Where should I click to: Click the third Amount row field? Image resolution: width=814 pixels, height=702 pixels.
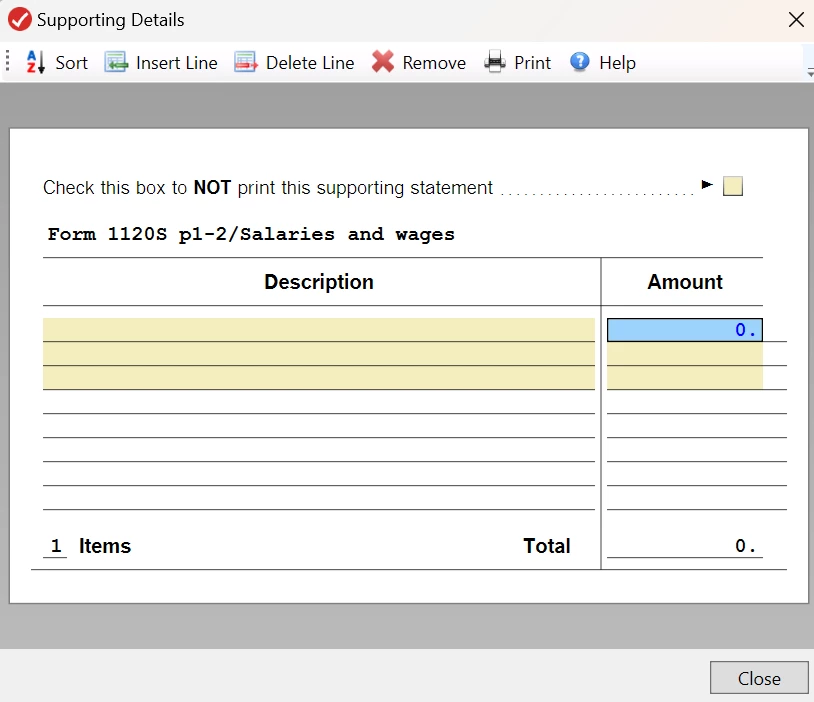pos(685,377)
